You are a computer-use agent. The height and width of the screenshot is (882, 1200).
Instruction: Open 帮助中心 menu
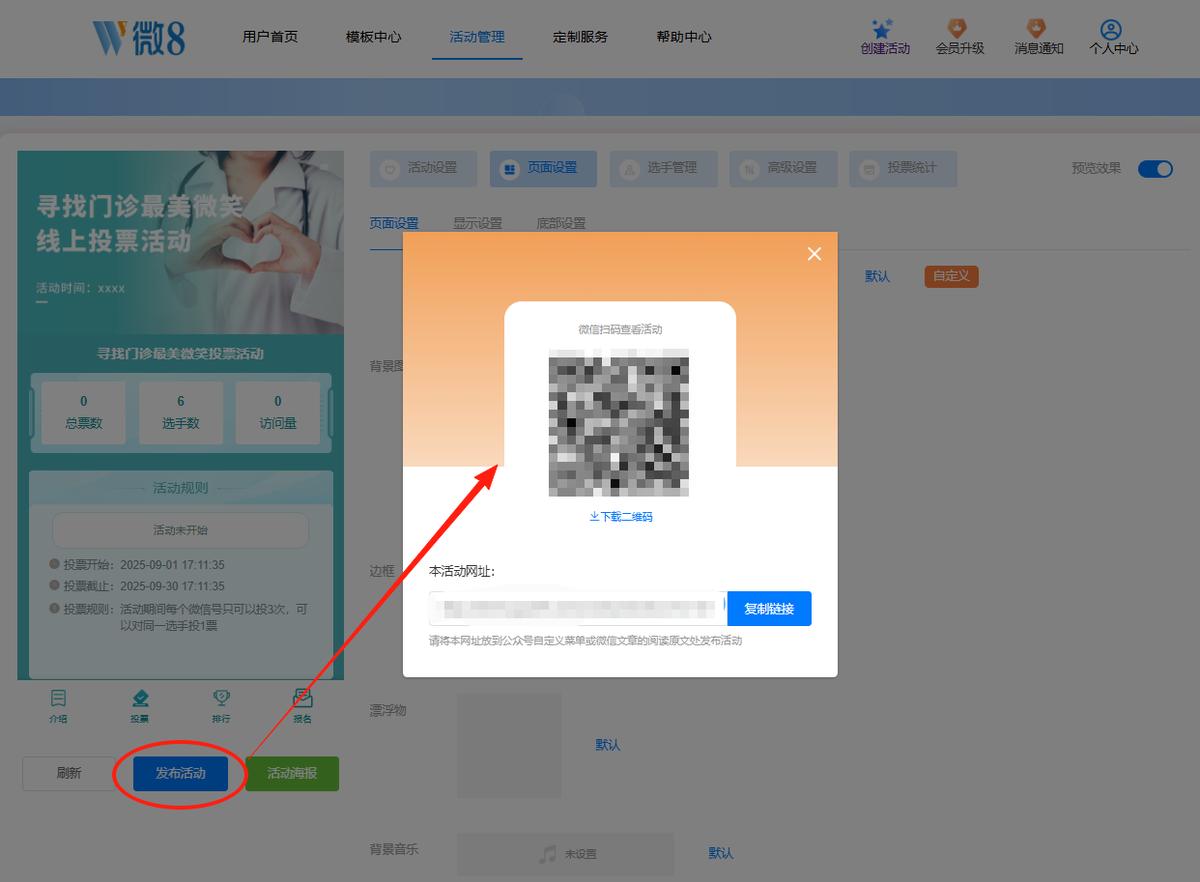(684, 37)
